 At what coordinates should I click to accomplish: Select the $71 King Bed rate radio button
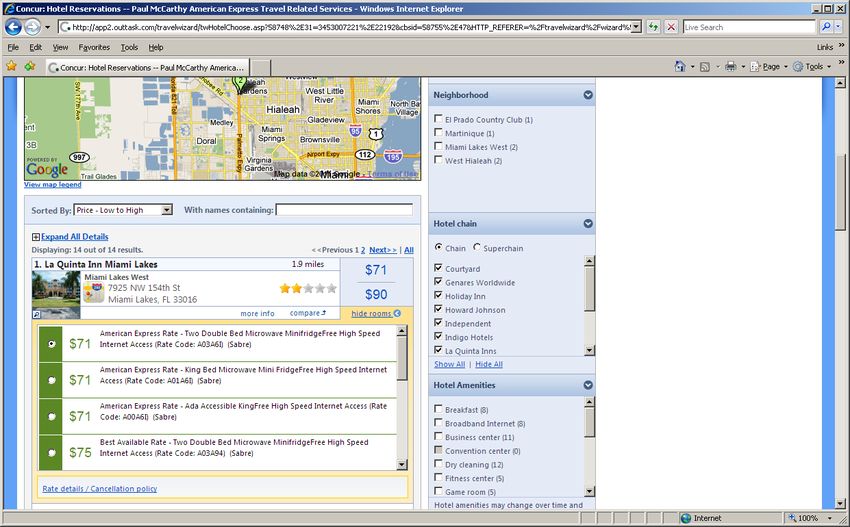(51, 380)
